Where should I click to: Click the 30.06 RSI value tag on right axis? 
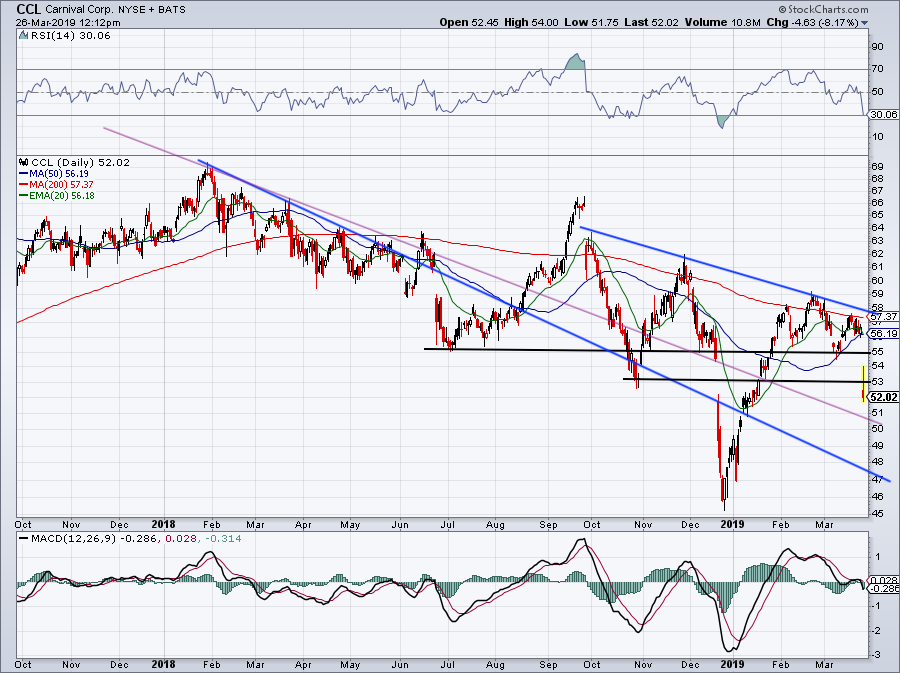click(883, 115)
